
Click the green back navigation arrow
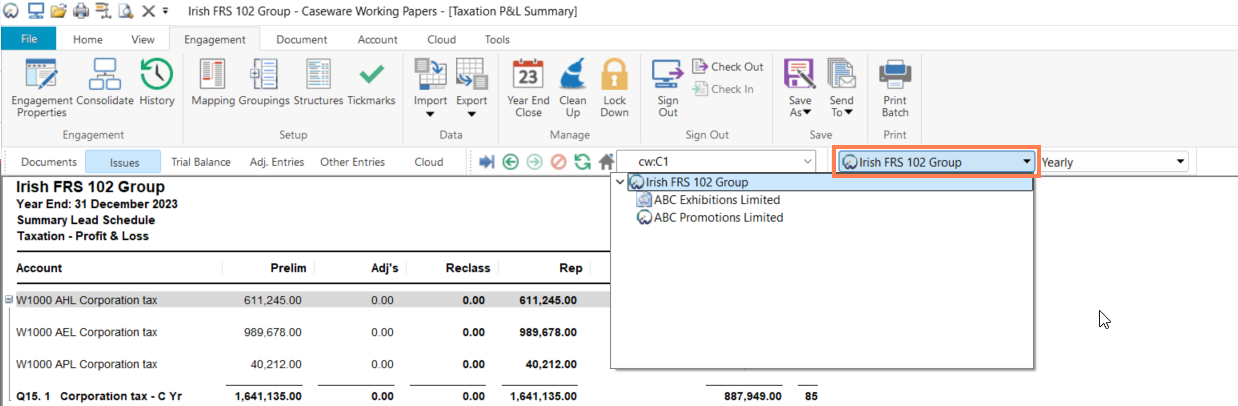511,162
